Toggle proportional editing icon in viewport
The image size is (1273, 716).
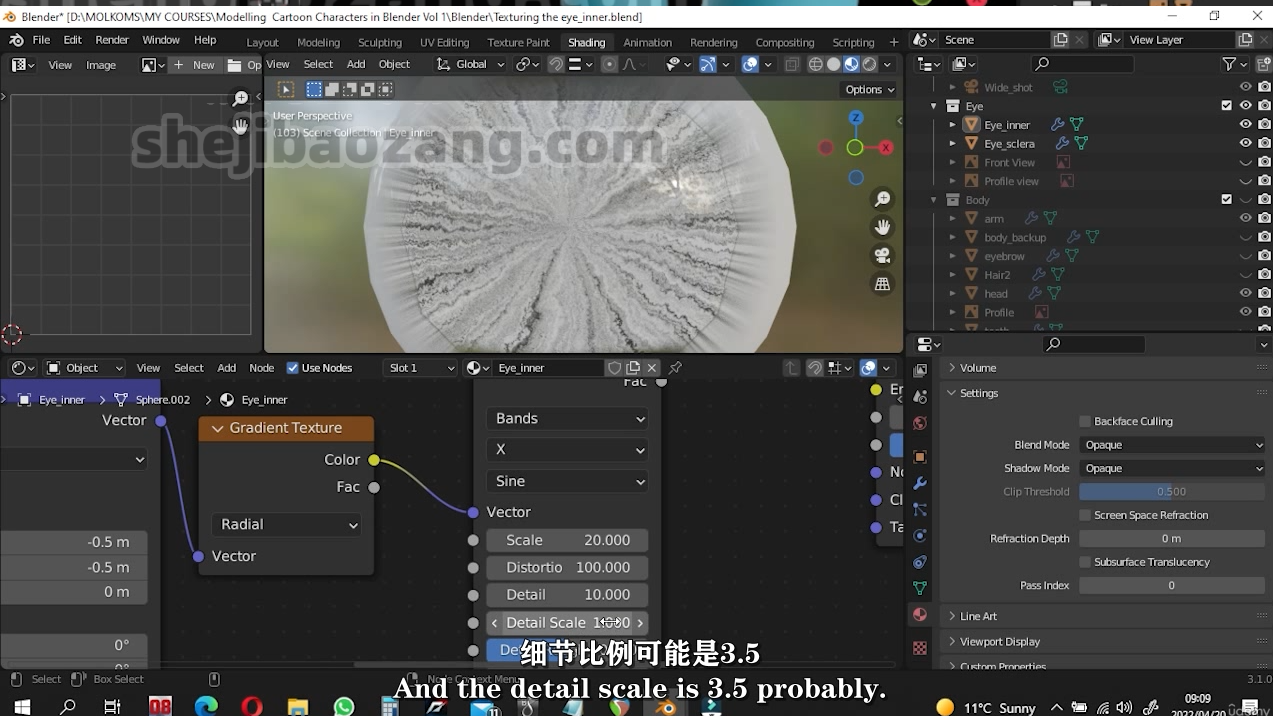tap(609, 64)
